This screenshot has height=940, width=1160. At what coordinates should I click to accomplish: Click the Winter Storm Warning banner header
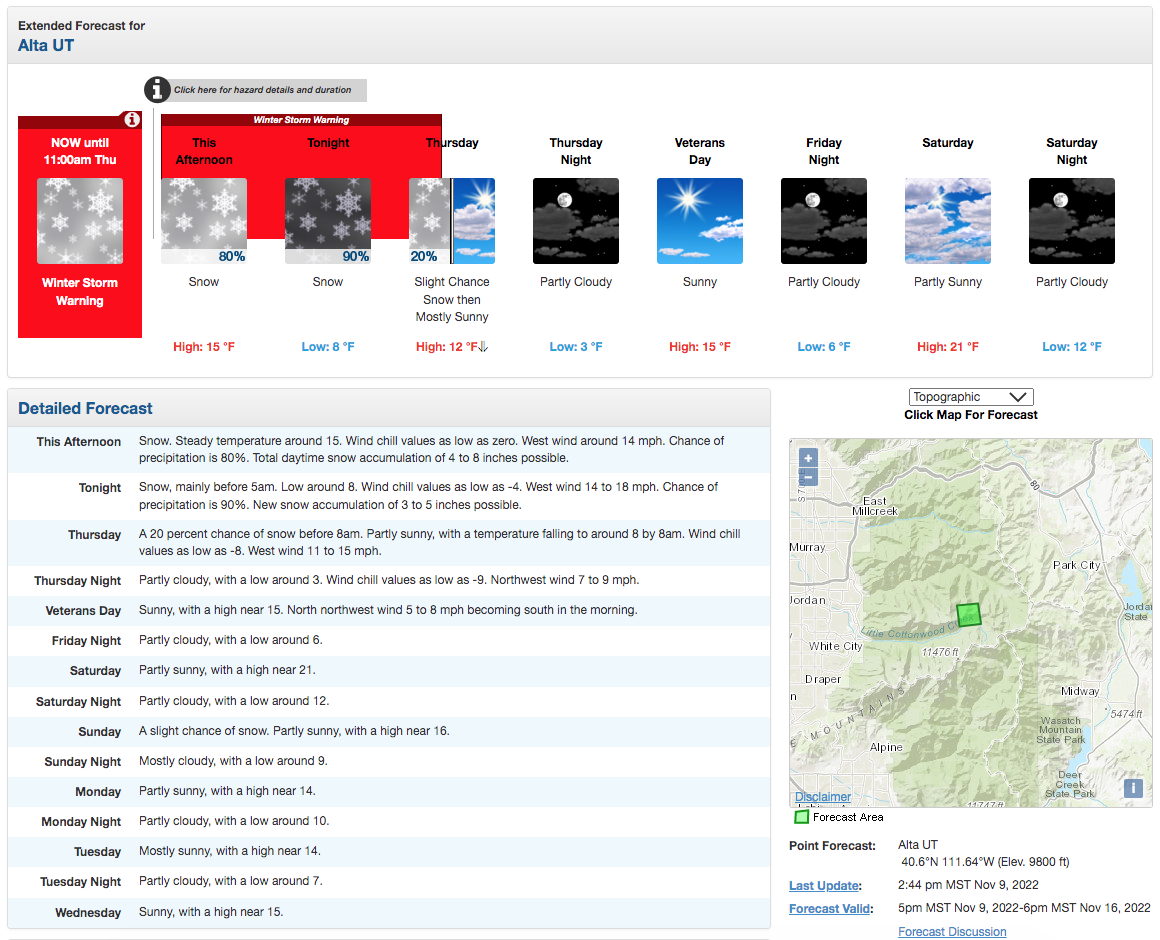click(301, 120)
